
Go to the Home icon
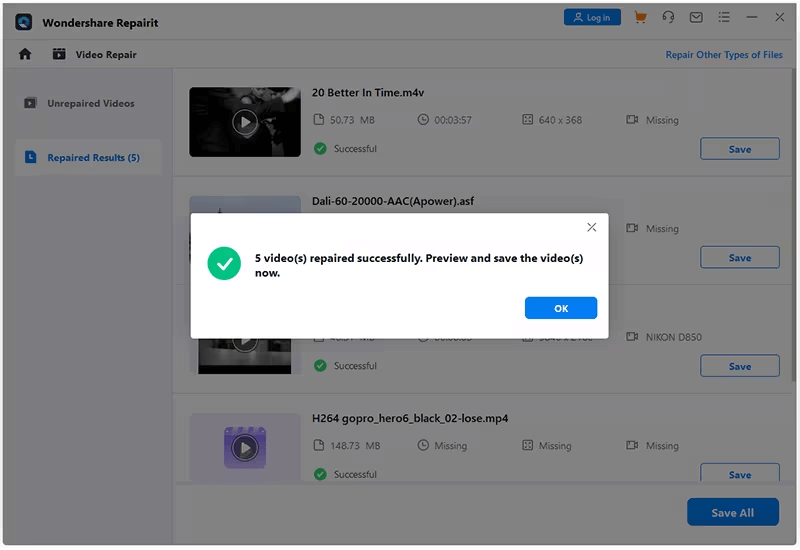(x=25, y=54)
